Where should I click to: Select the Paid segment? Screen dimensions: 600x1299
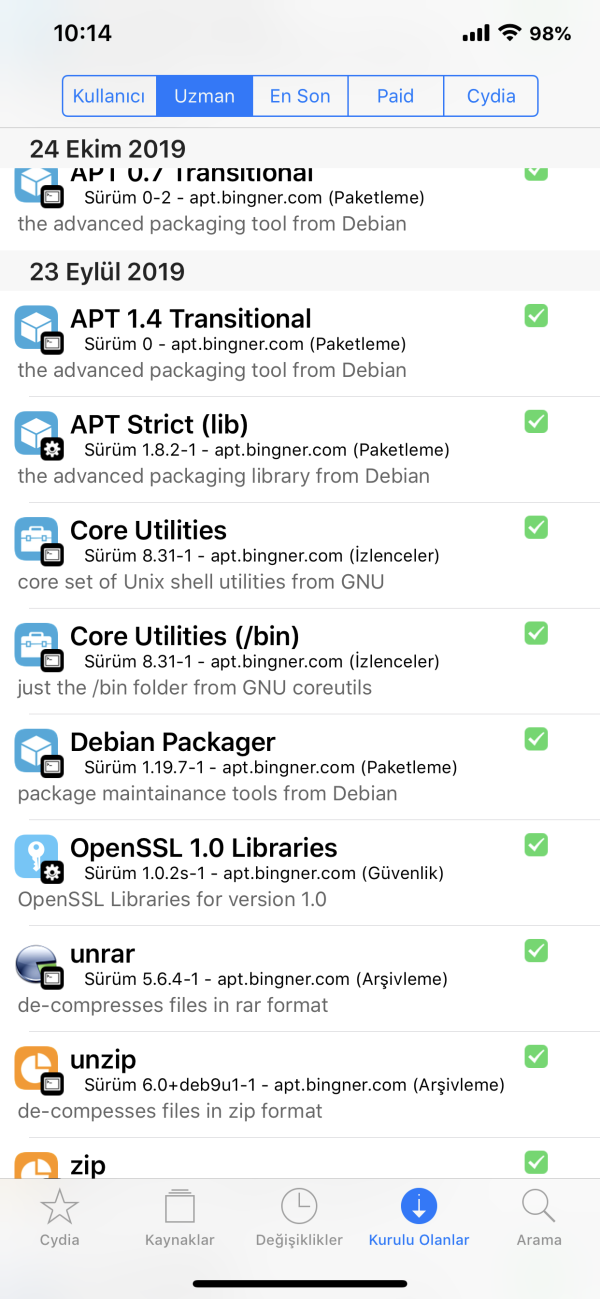coord(395,97)
